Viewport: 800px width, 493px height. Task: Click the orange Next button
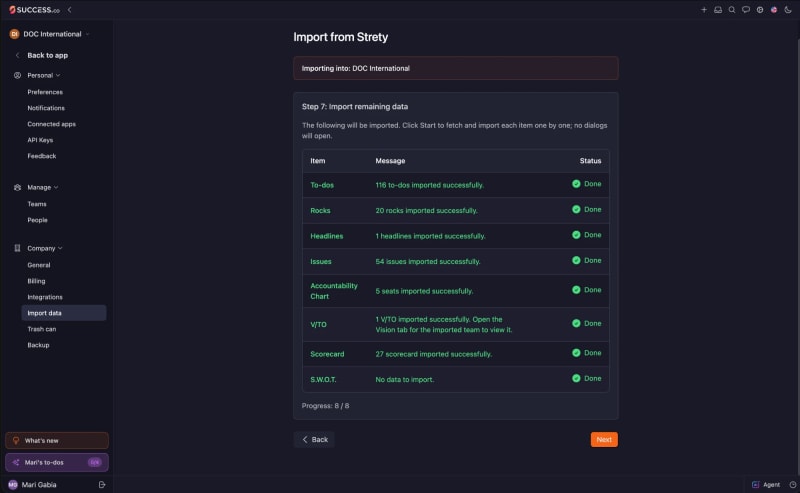pyautogui.click(x=604, y=439)
